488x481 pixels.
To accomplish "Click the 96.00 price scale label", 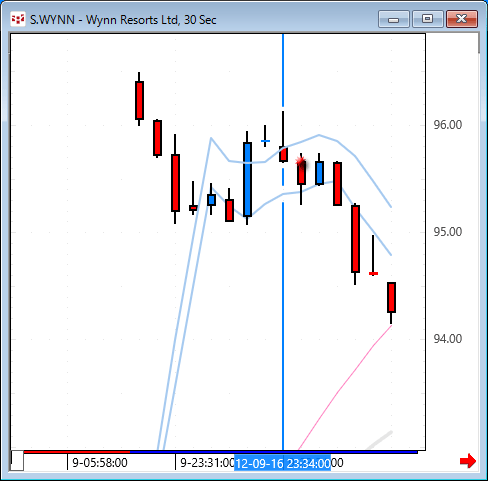I will (448, 125).
